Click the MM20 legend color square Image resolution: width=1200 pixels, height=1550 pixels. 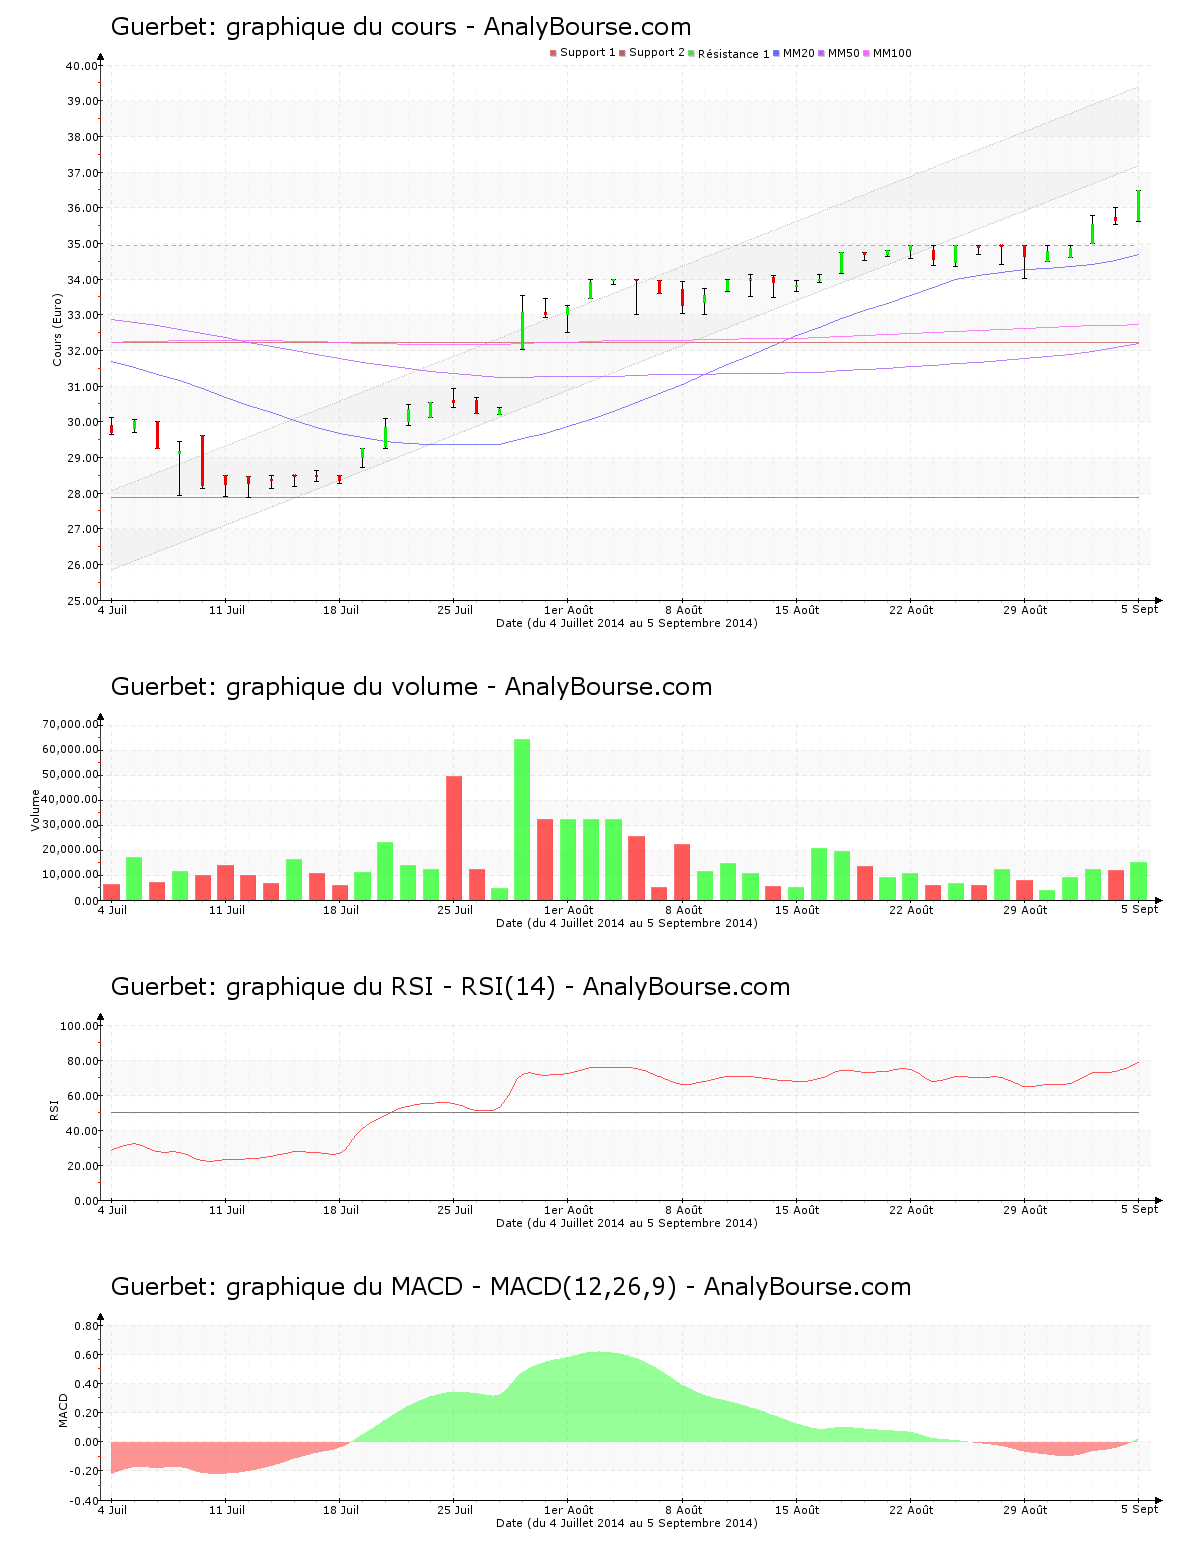tap(776, 53)
